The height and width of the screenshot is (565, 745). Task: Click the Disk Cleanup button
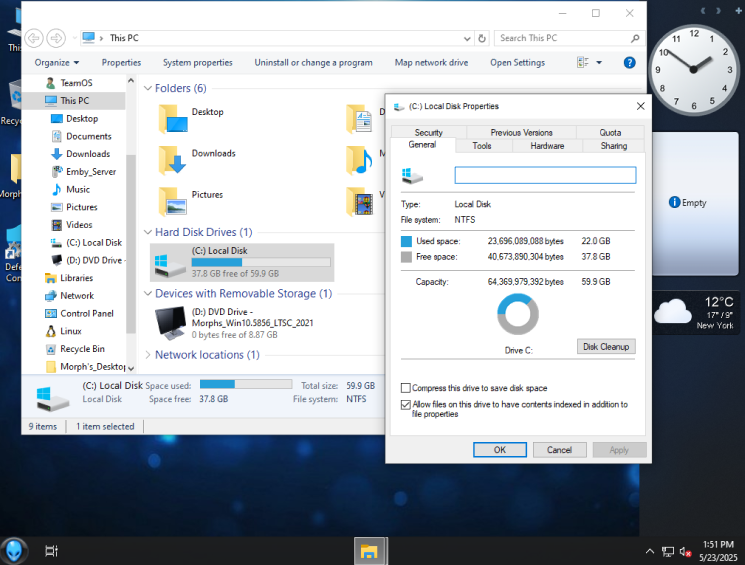click(x=606, y=347)
